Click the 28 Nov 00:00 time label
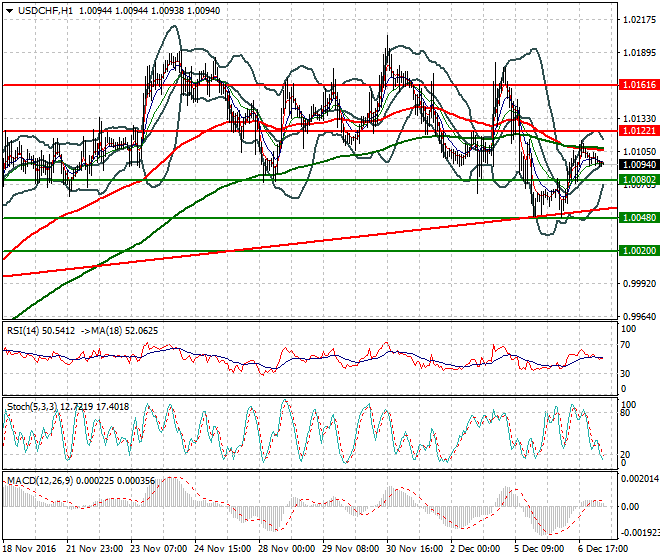660x560 pixels. click(x=287, y=549)
